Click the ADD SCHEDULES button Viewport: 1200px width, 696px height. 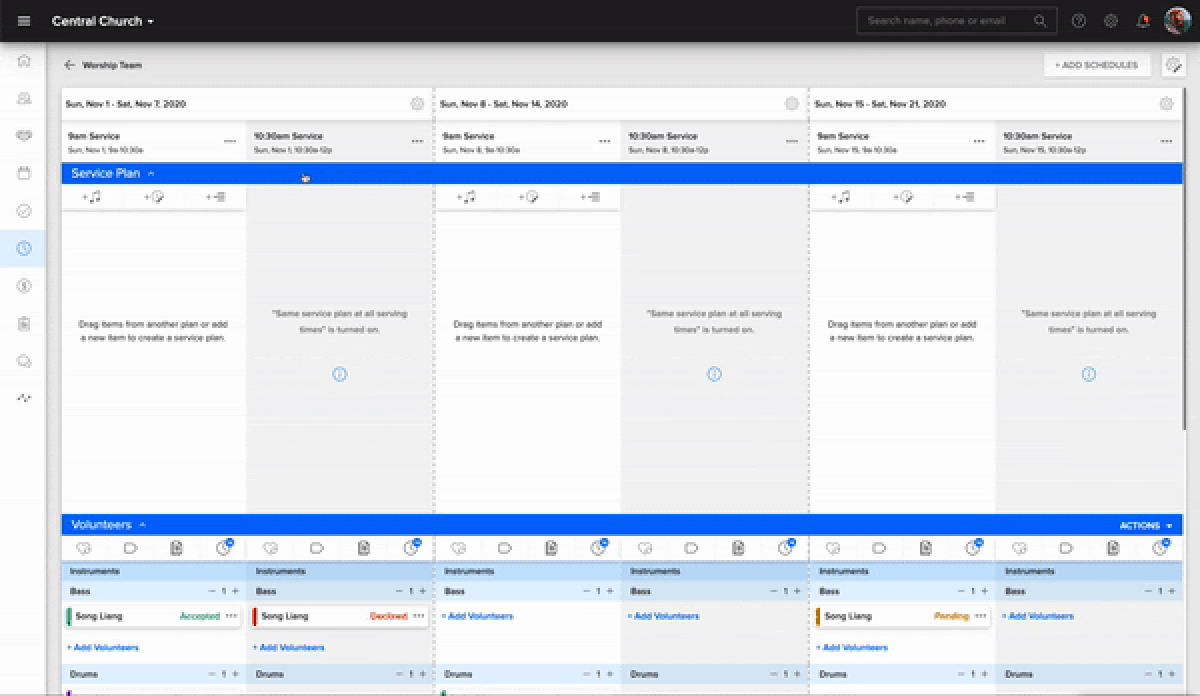(1097, 64)
